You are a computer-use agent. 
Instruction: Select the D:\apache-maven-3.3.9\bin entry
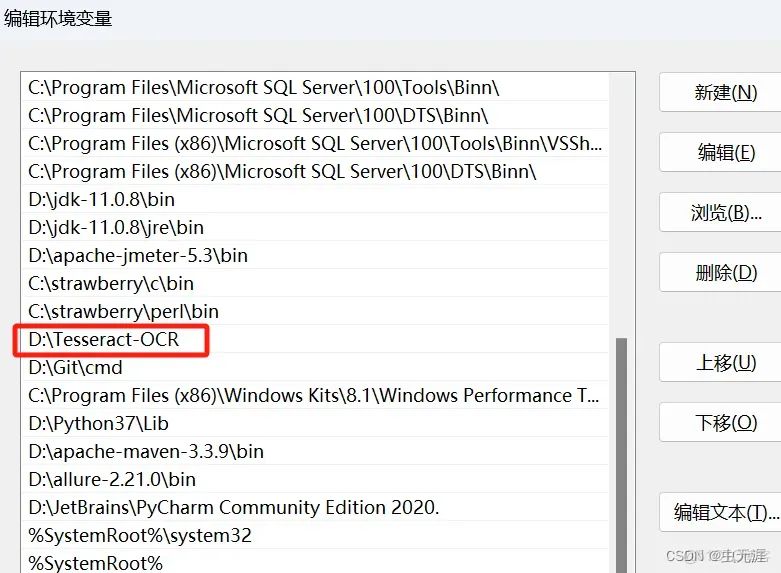[315, 451]
